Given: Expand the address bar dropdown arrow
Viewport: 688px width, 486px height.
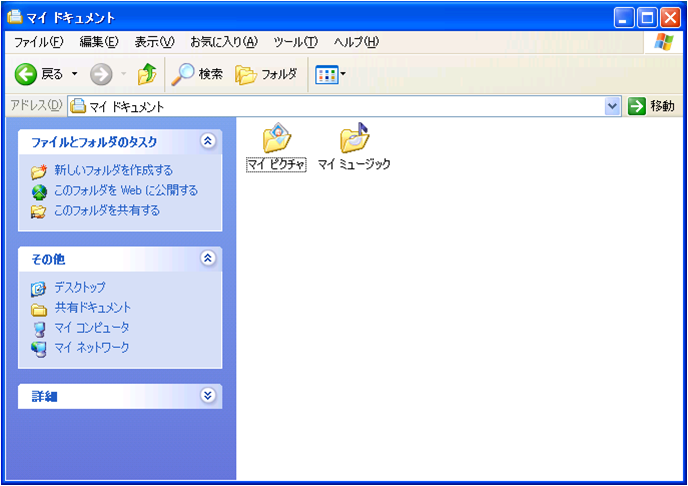Looking at the screenshot, I should [x=613, y=106].
